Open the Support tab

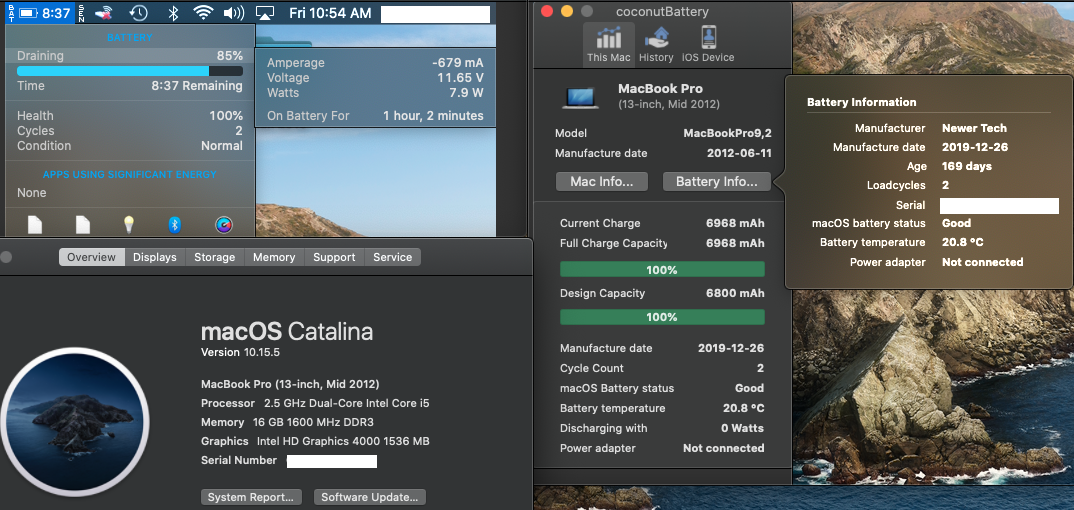coord(334,257)
